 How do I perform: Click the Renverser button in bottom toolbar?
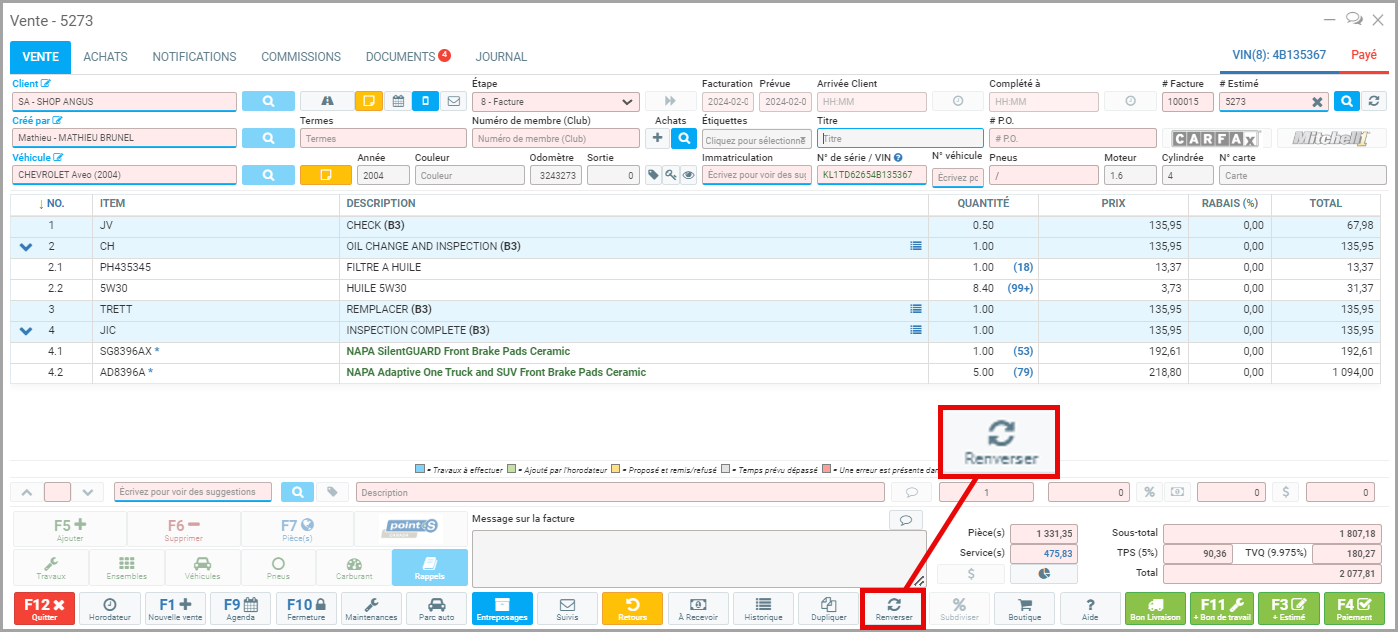[893, 609]
